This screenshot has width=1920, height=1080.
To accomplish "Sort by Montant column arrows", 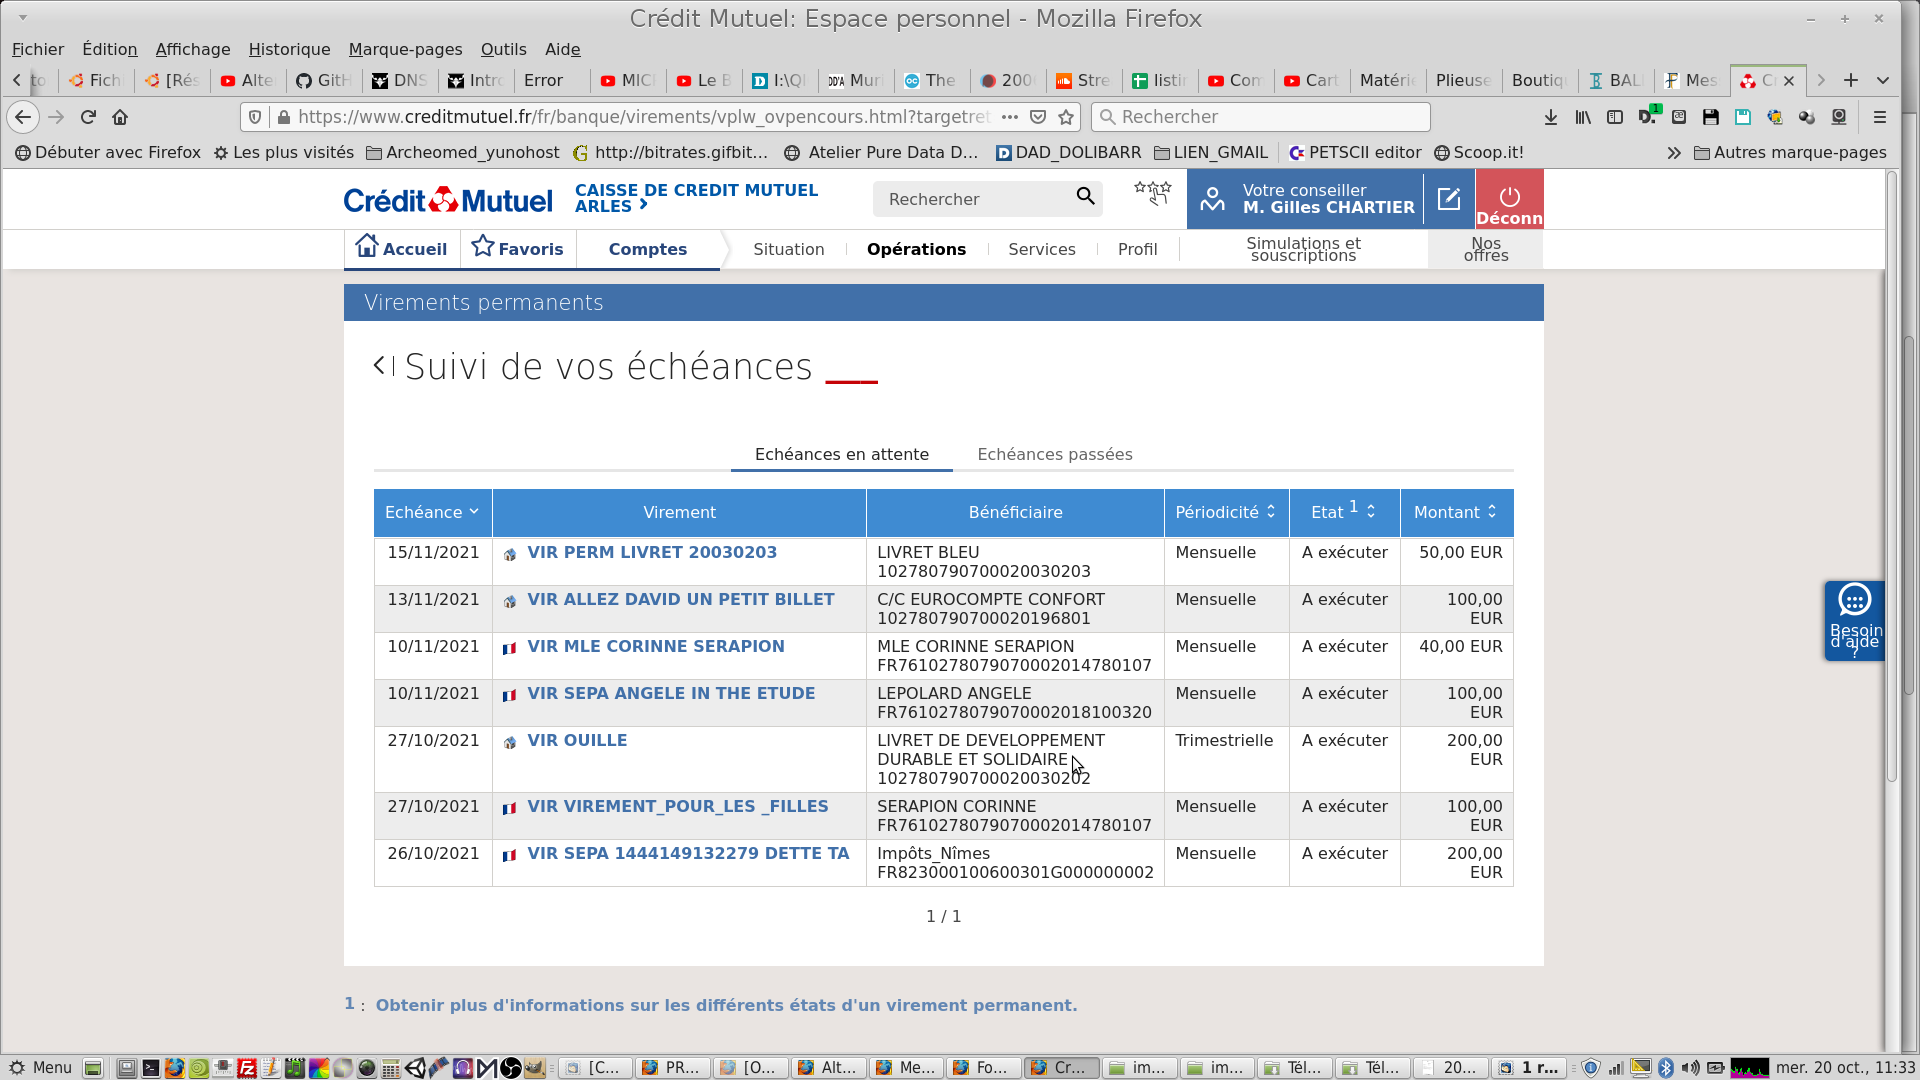I will pos(1492,512).
